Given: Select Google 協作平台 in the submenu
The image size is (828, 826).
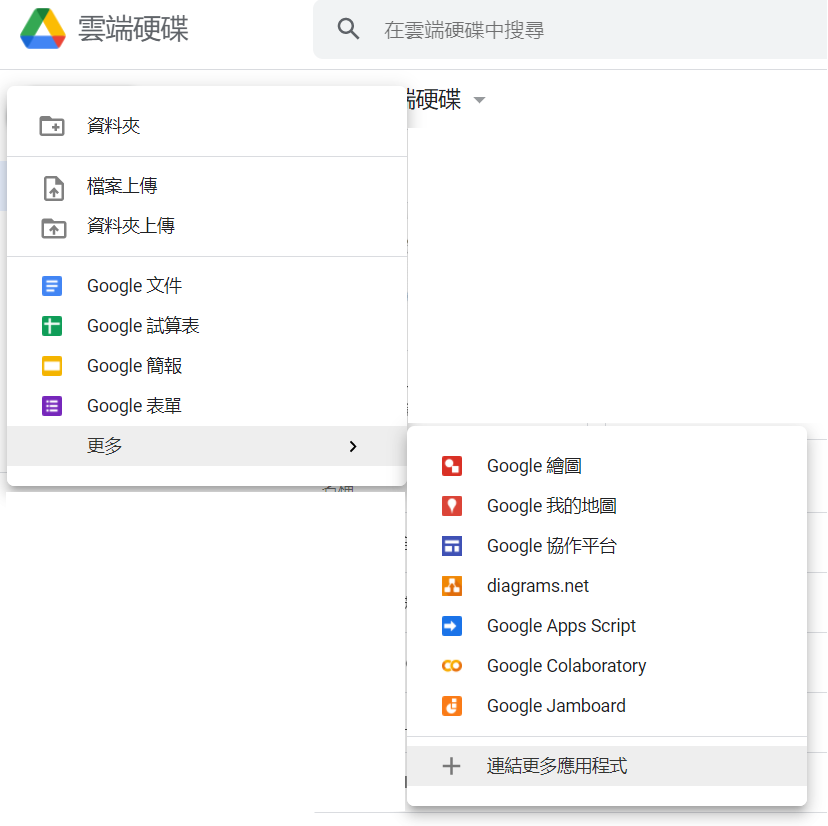Looking at the screenshot, I should pos(607,546).
